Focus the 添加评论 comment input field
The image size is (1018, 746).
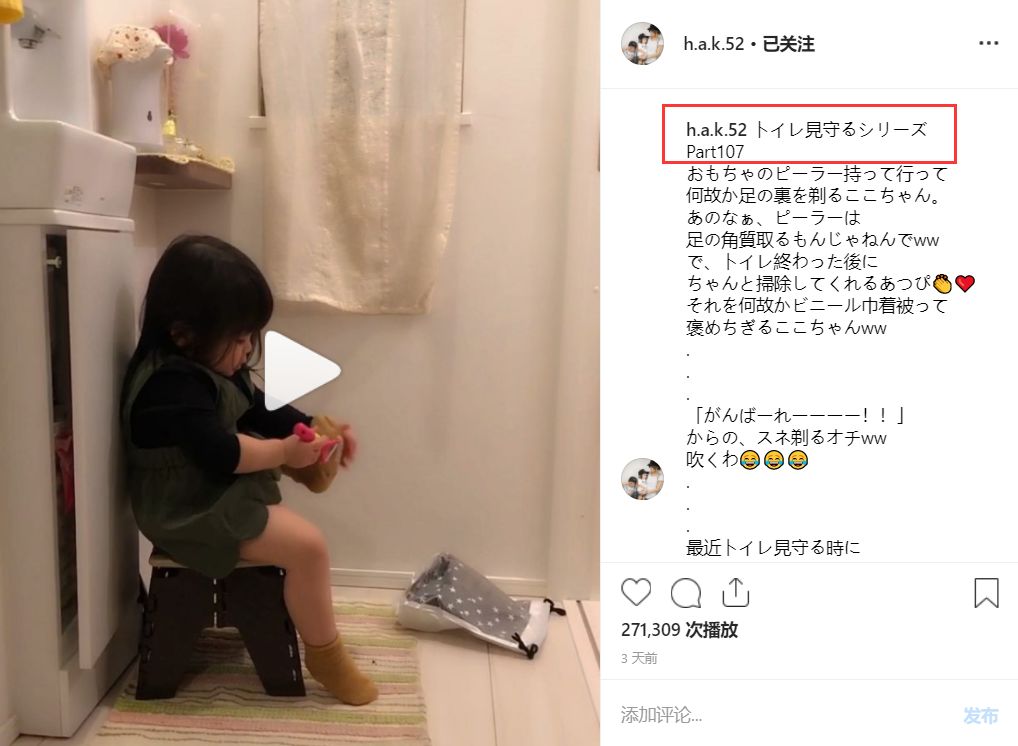(786, 715)
